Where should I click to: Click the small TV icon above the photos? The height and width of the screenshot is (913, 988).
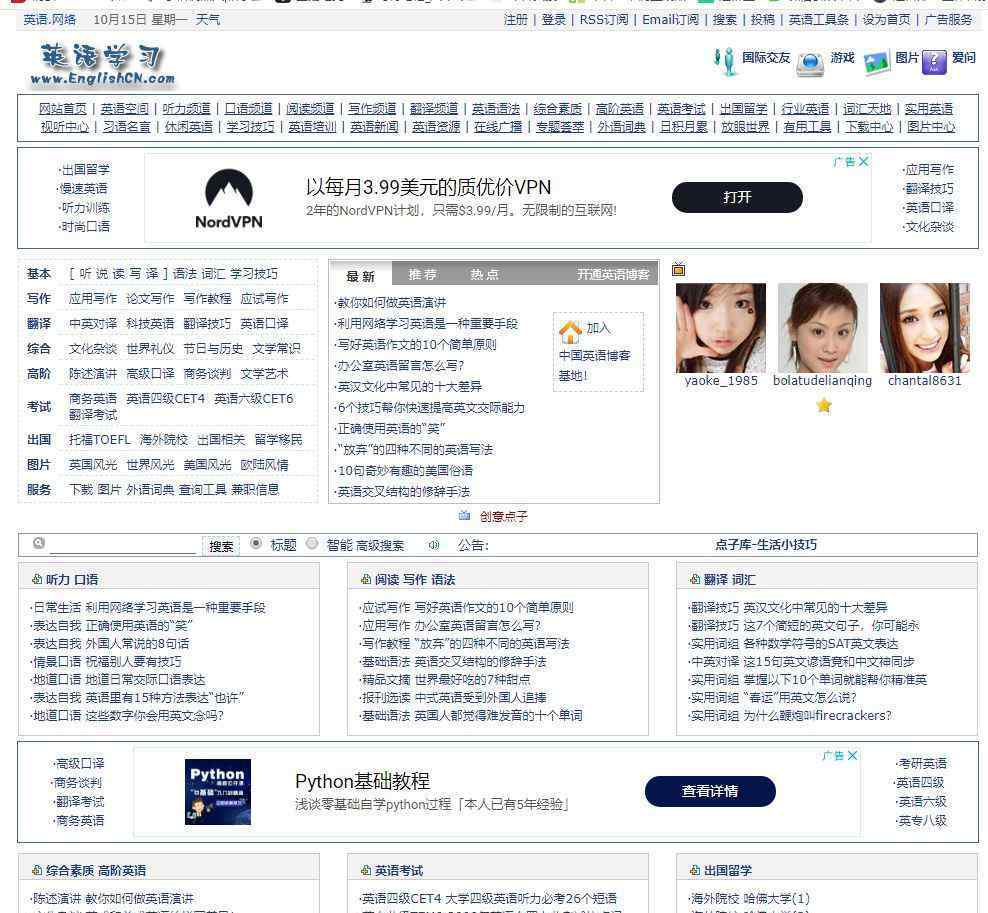679,269
